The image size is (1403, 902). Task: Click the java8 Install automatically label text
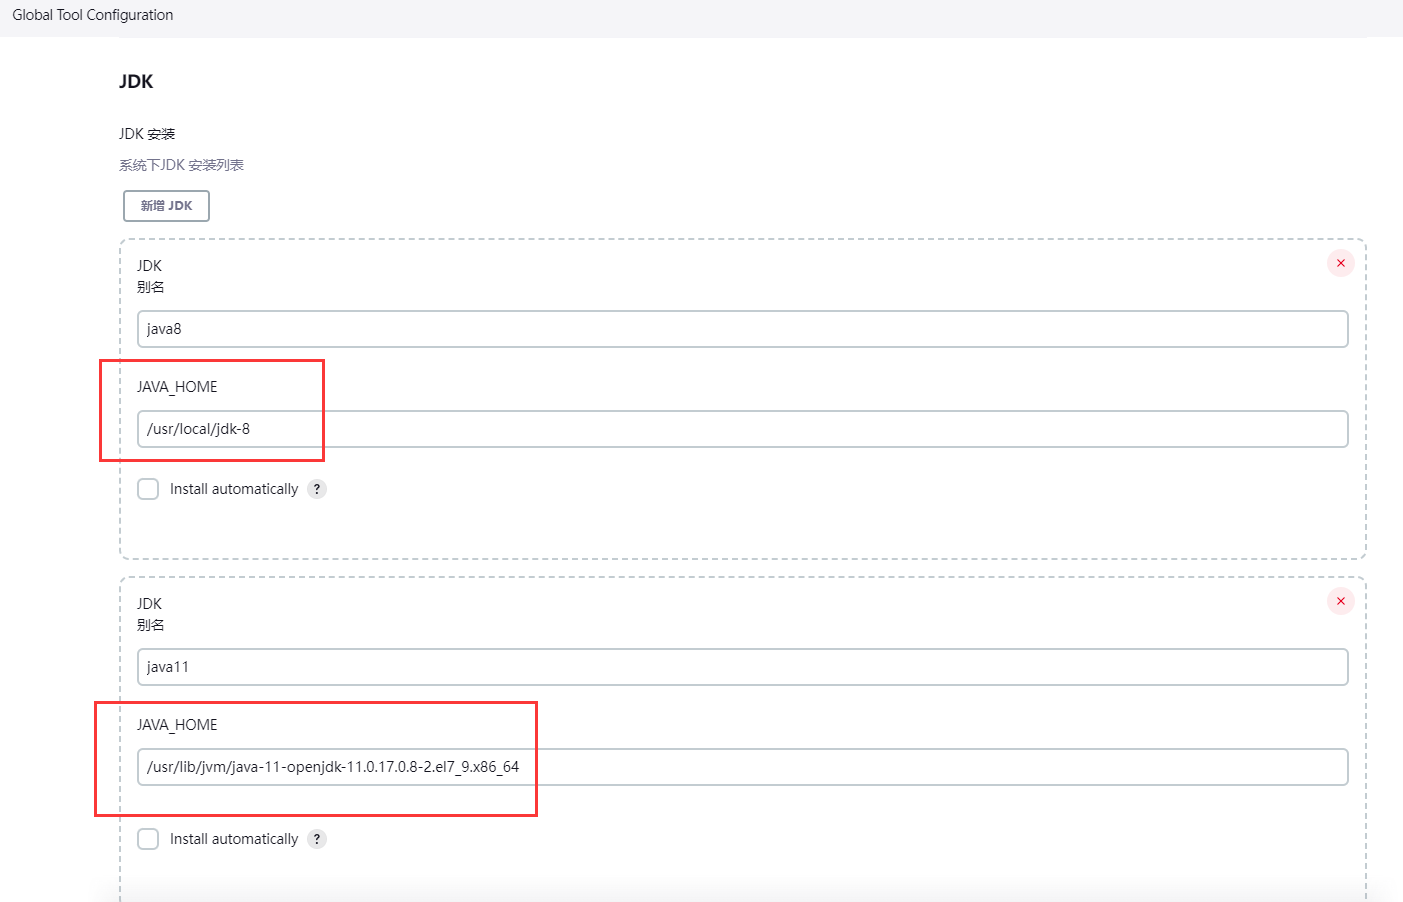pos(234,489)
